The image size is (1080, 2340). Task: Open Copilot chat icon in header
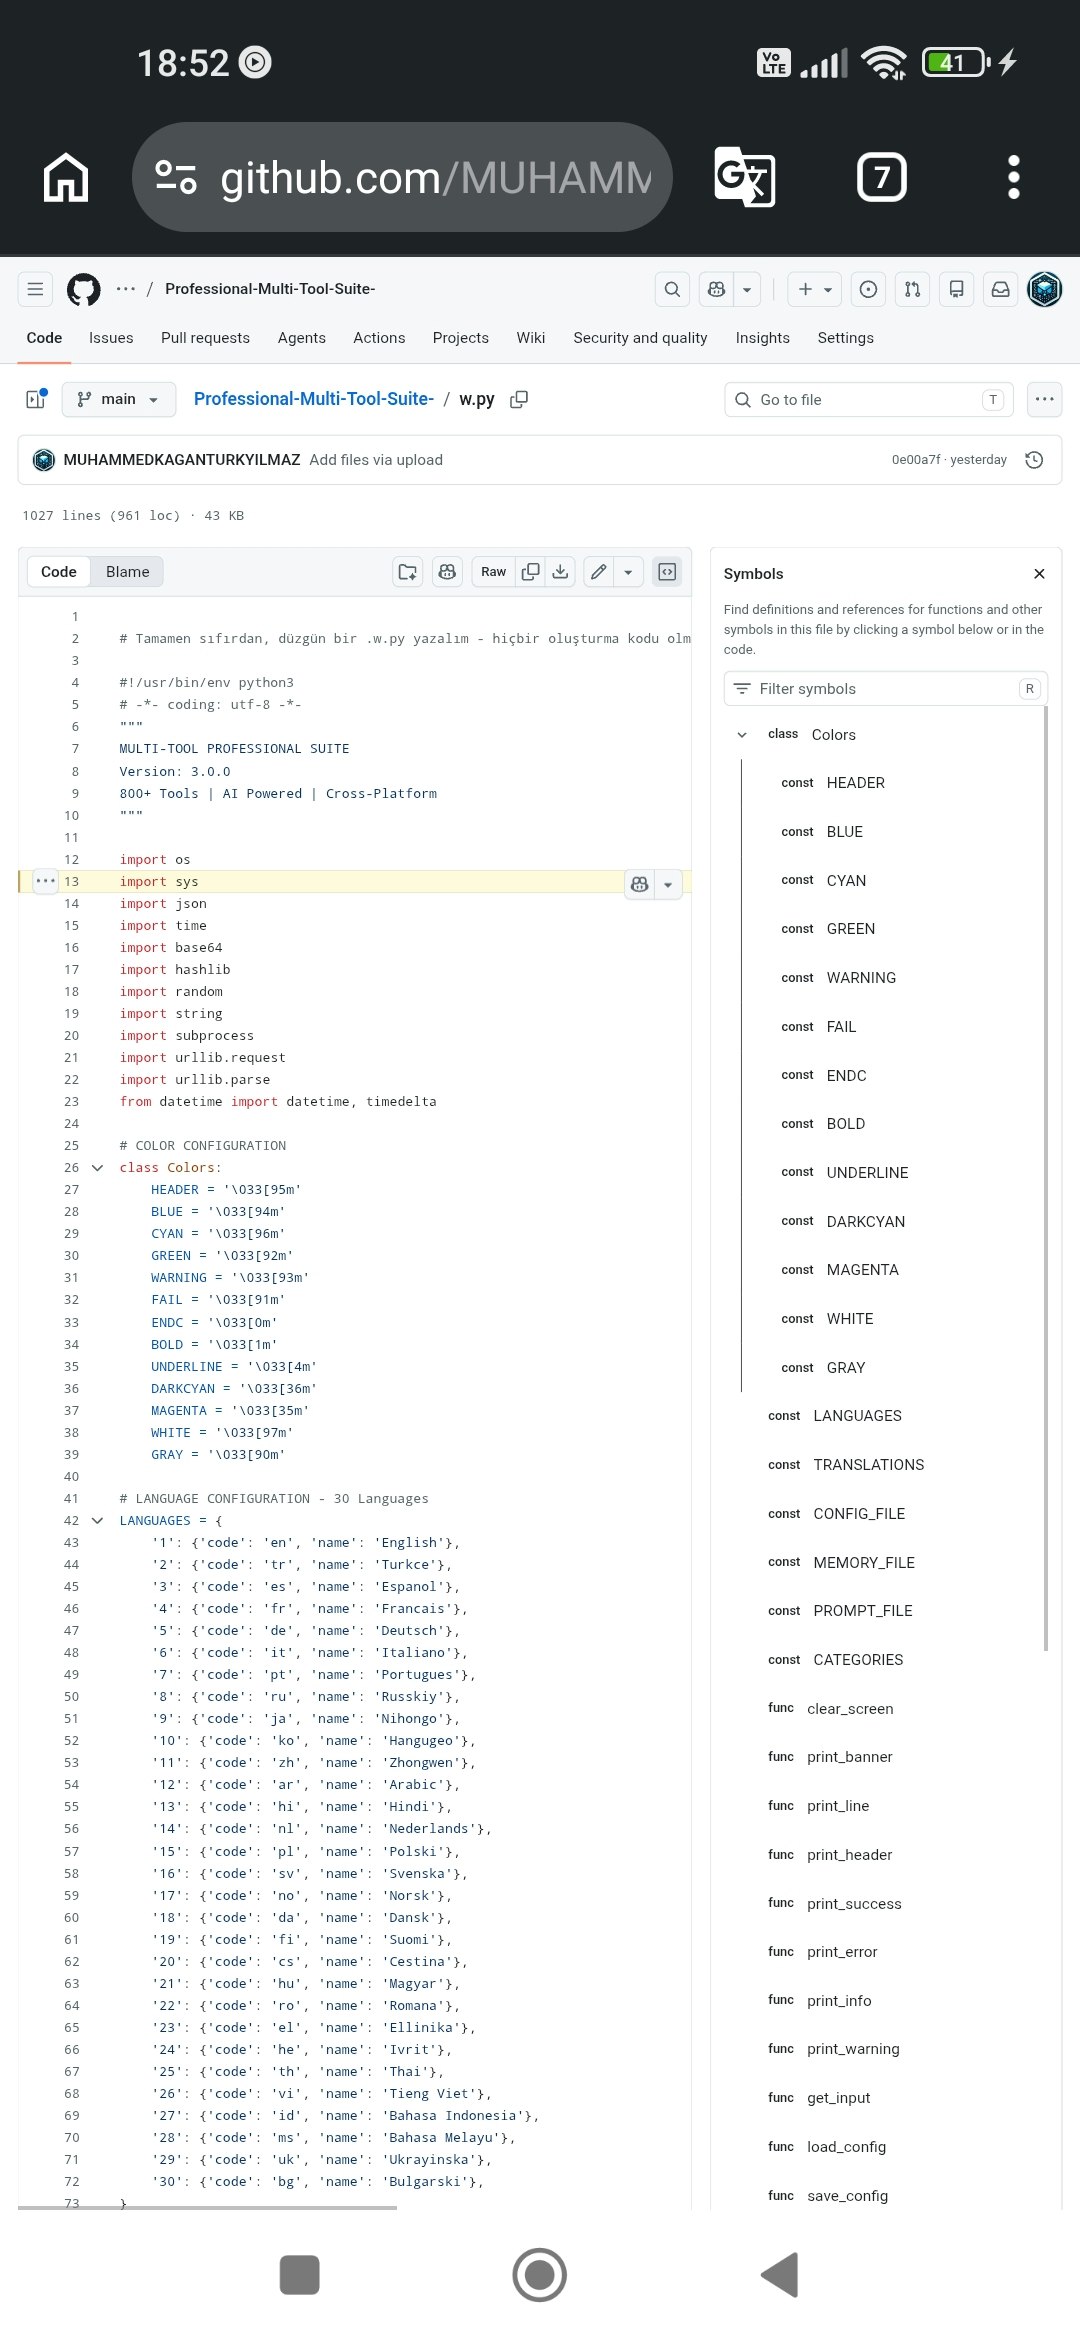[716, 289]
